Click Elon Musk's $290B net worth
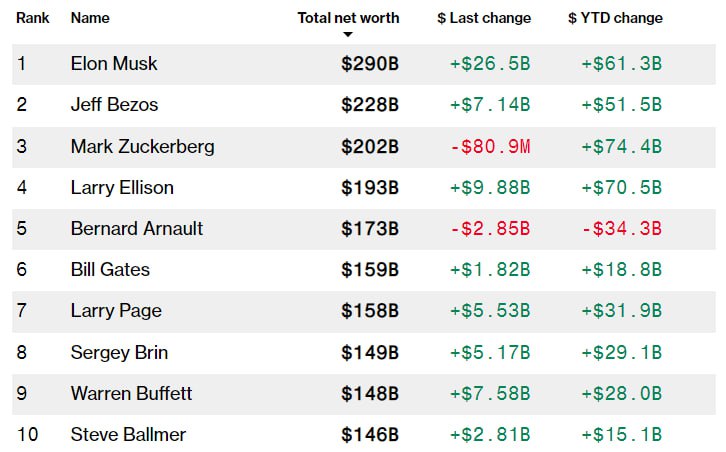Image resolution: width=726 pixels, height=452 pixels. click(x=369, y=64)
